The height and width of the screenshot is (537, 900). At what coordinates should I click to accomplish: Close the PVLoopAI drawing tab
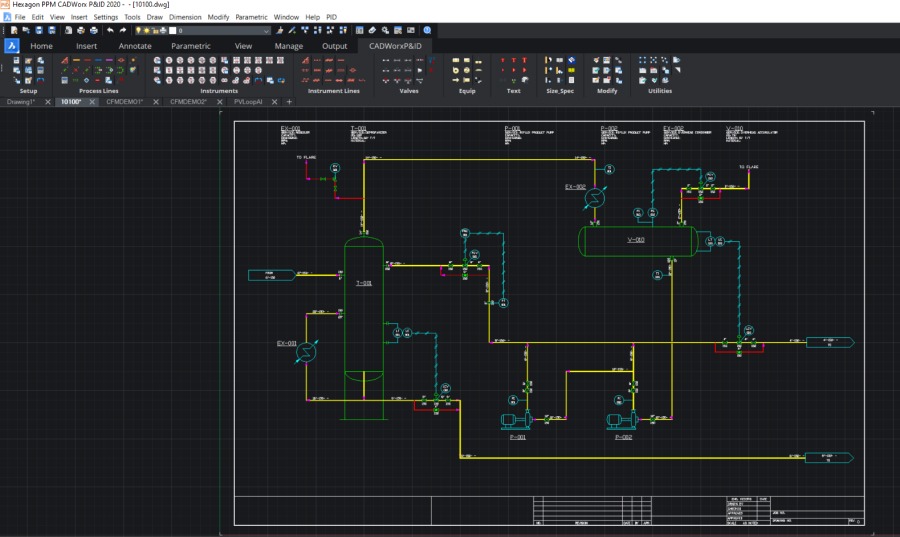click(275, 102)
